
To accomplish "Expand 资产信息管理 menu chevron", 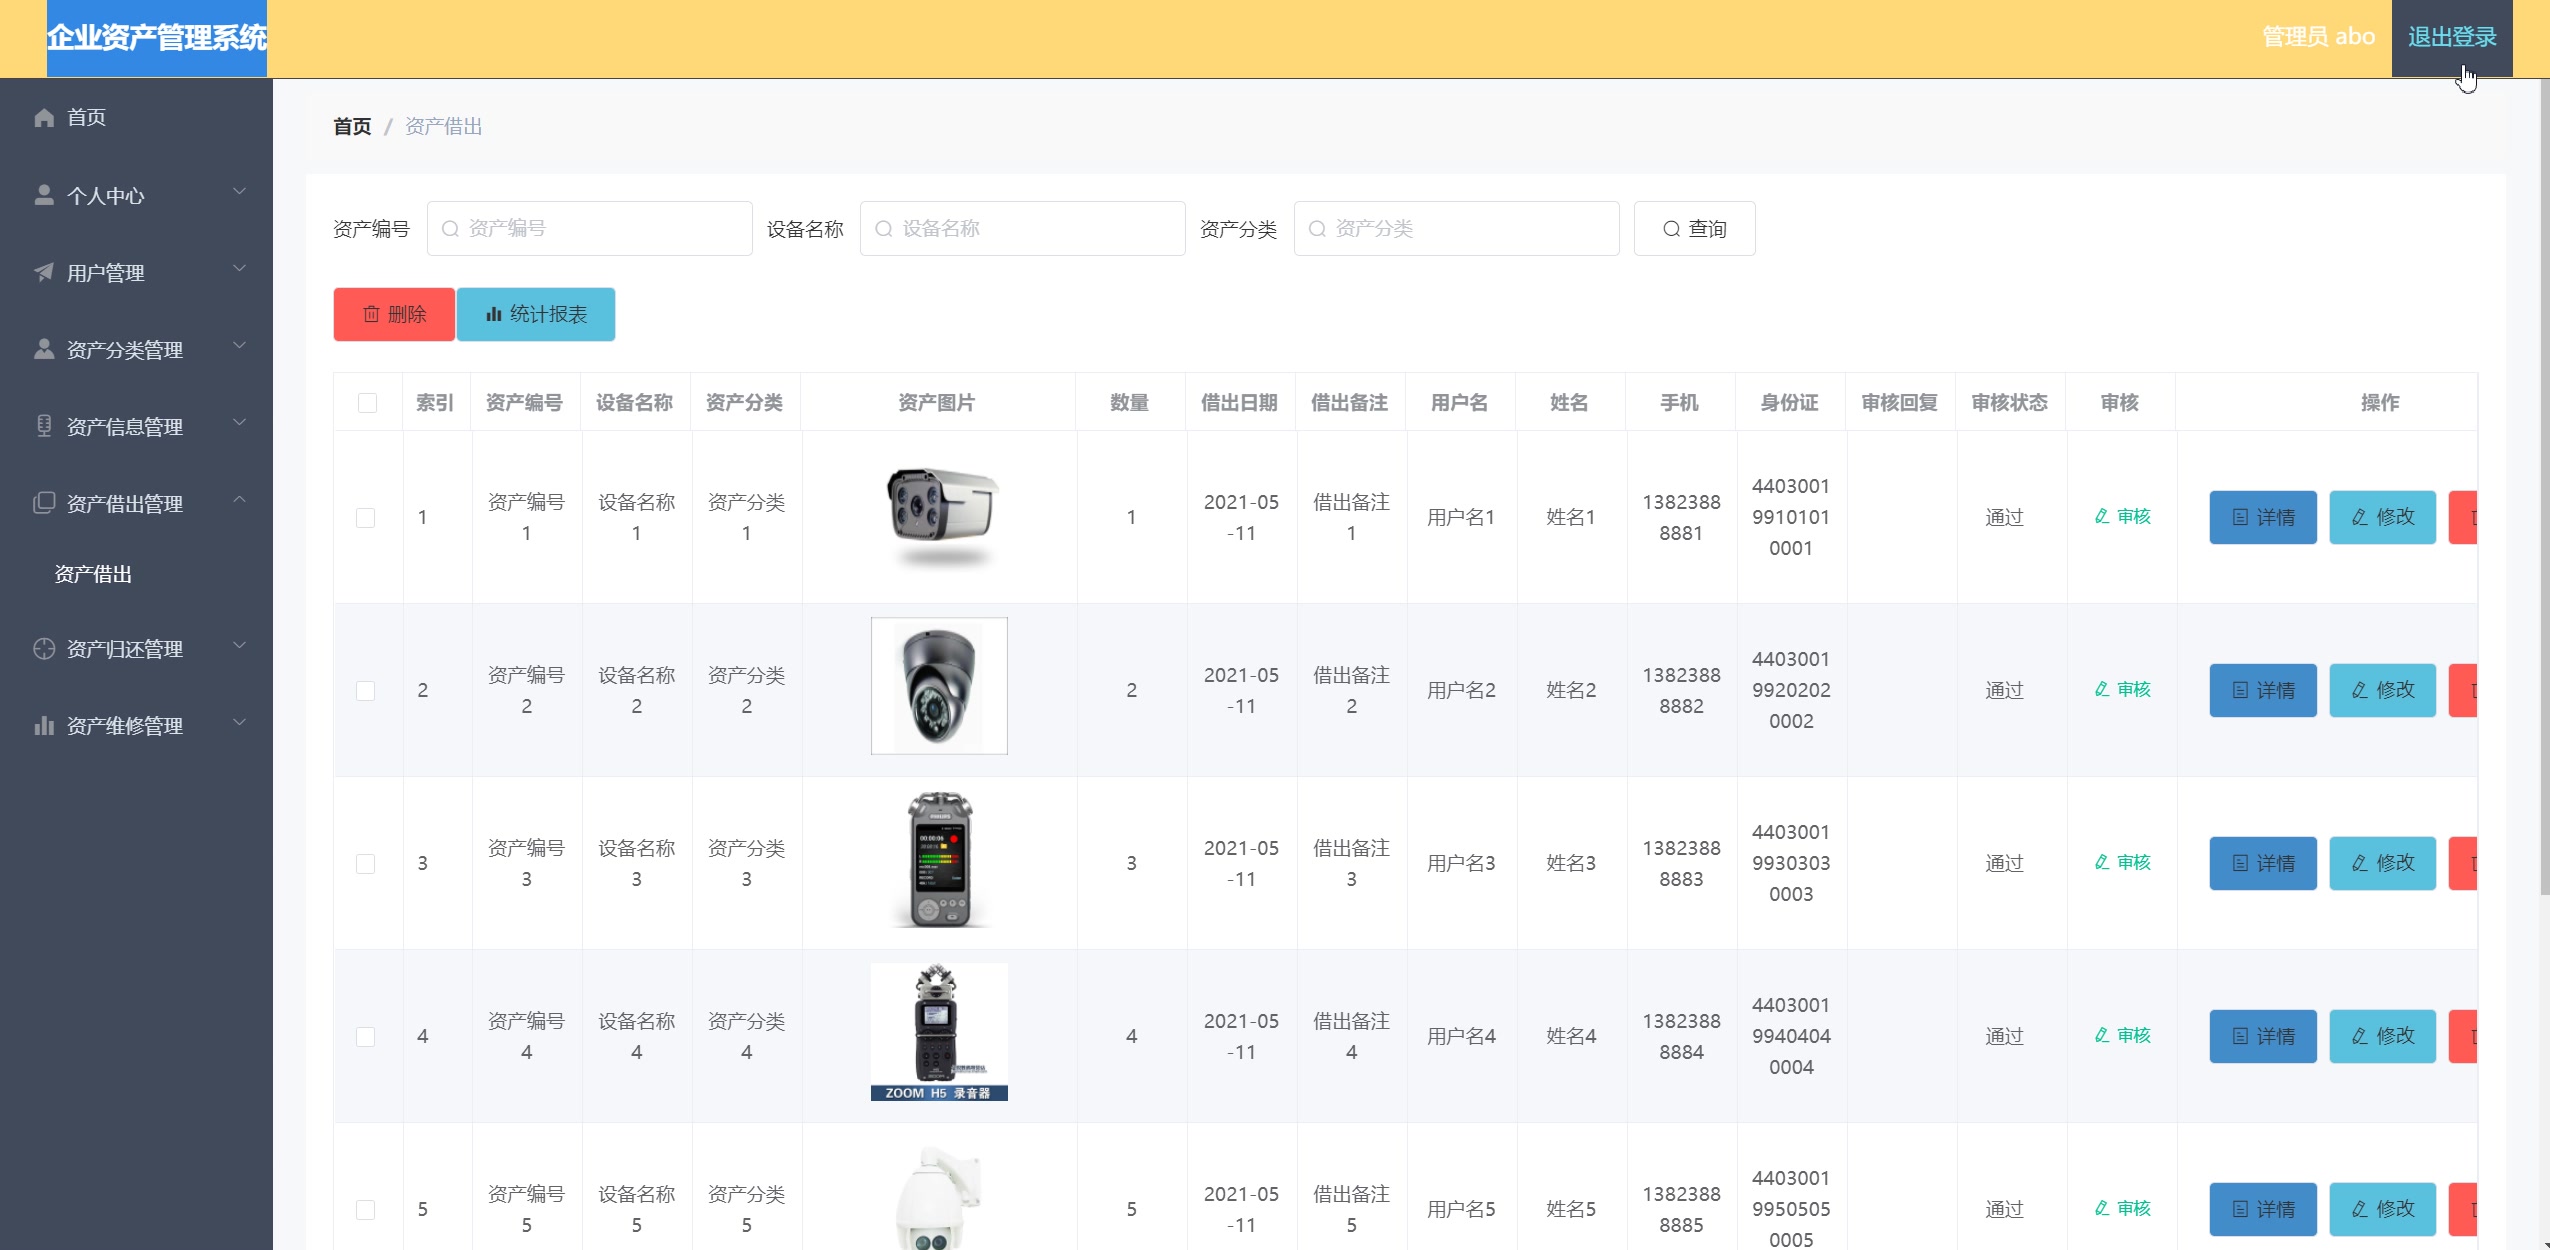I will point(239,422).
